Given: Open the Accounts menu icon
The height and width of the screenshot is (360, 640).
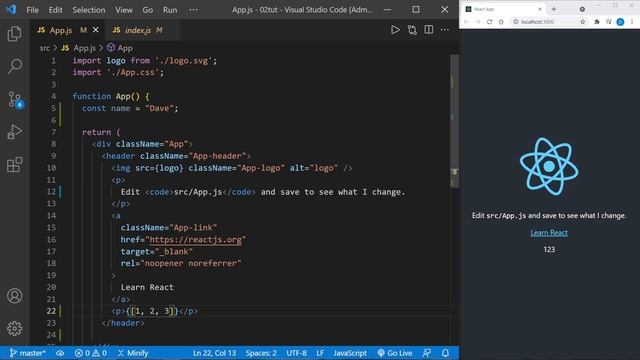Looking at the screenshot, I should click(x=15, y=296).
